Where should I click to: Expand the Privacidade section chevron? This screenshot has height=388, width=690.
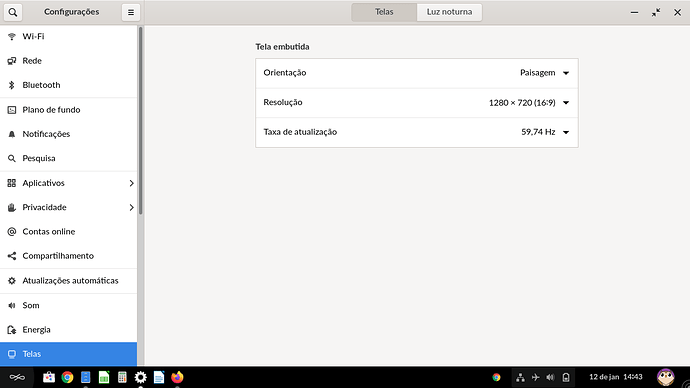tap(131, 207)
